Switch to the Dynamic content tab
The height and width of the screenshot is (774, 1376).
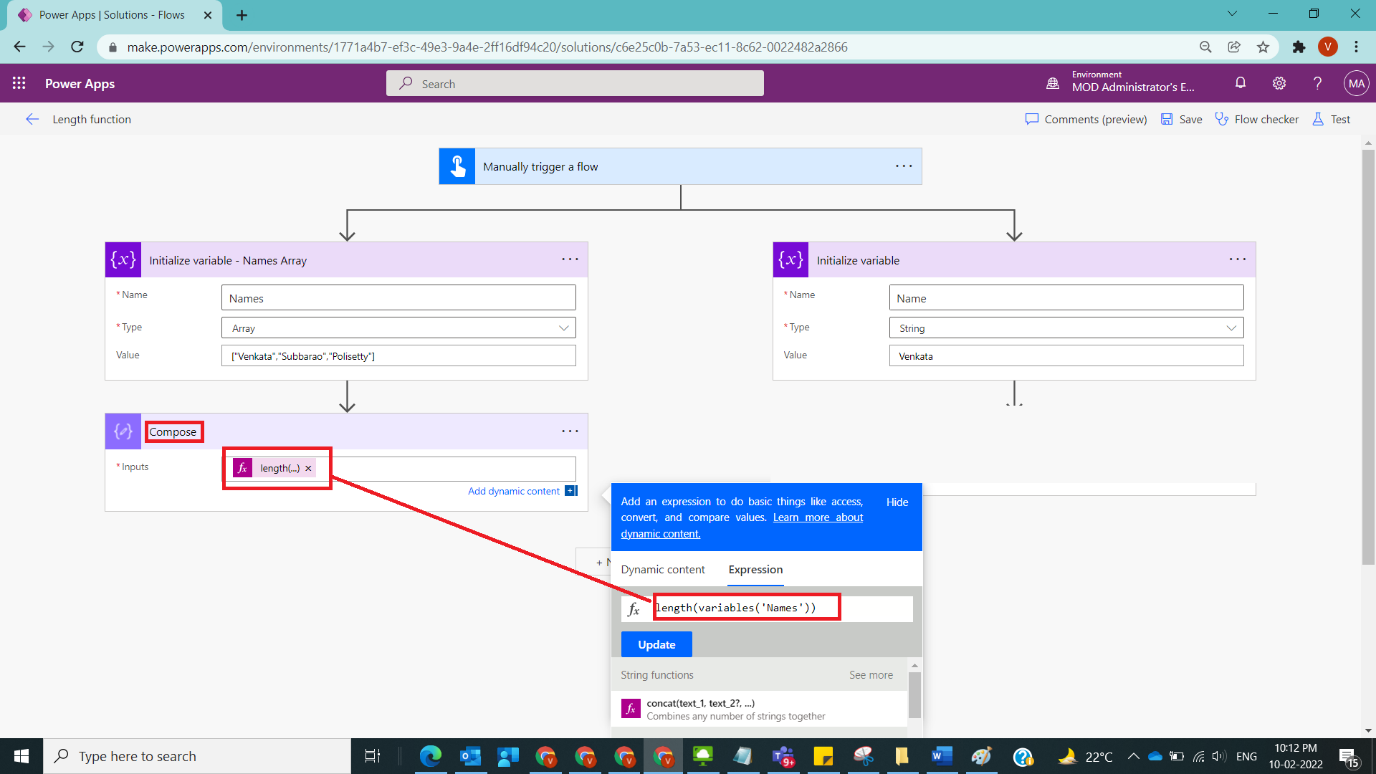(663, 569)
